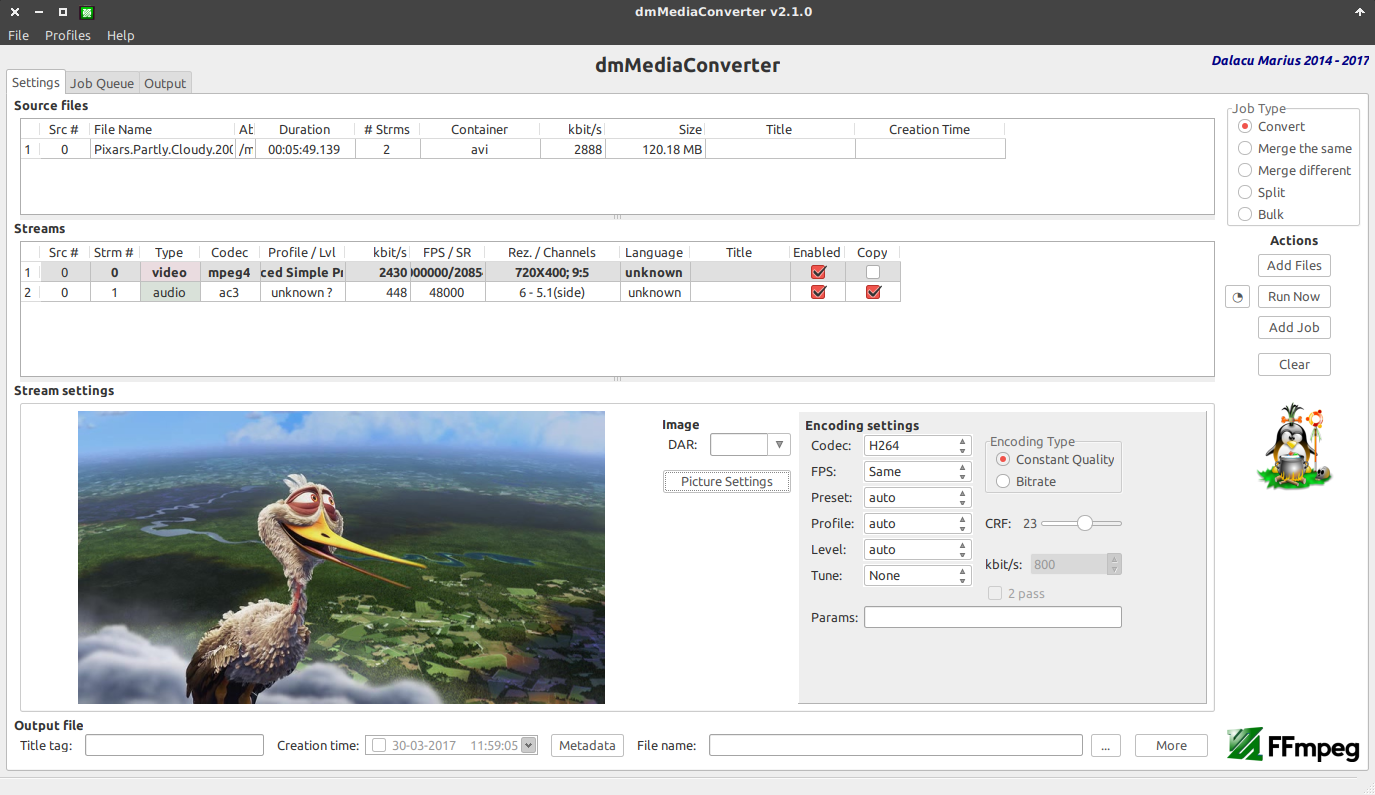Choose the Split job type
The image size is (1375, 795).
point(1245,192)
